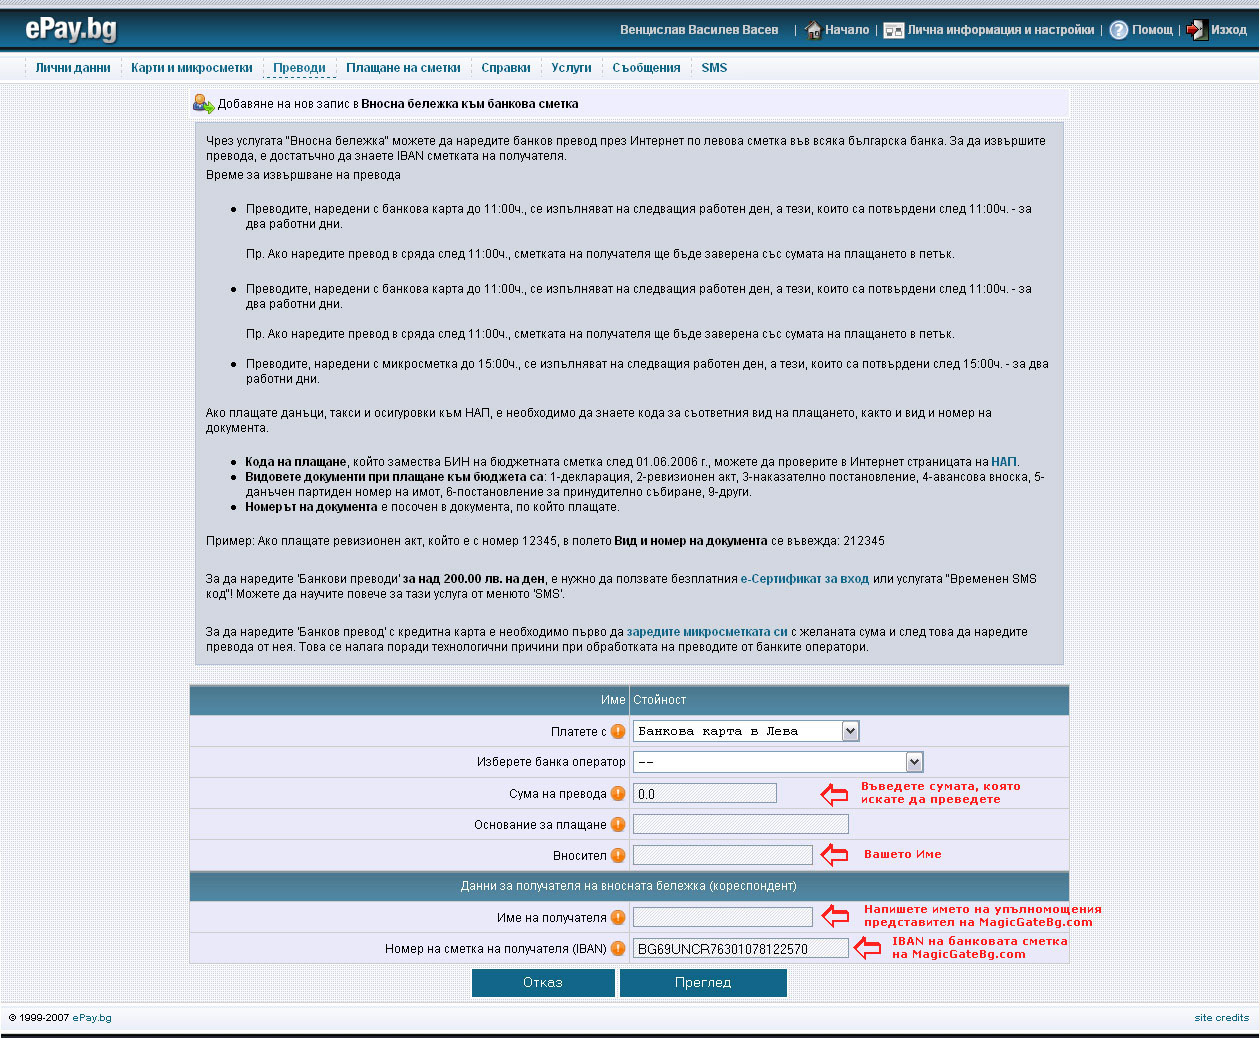Click the personal info card icon
1260x1038 pixels.
894,30
